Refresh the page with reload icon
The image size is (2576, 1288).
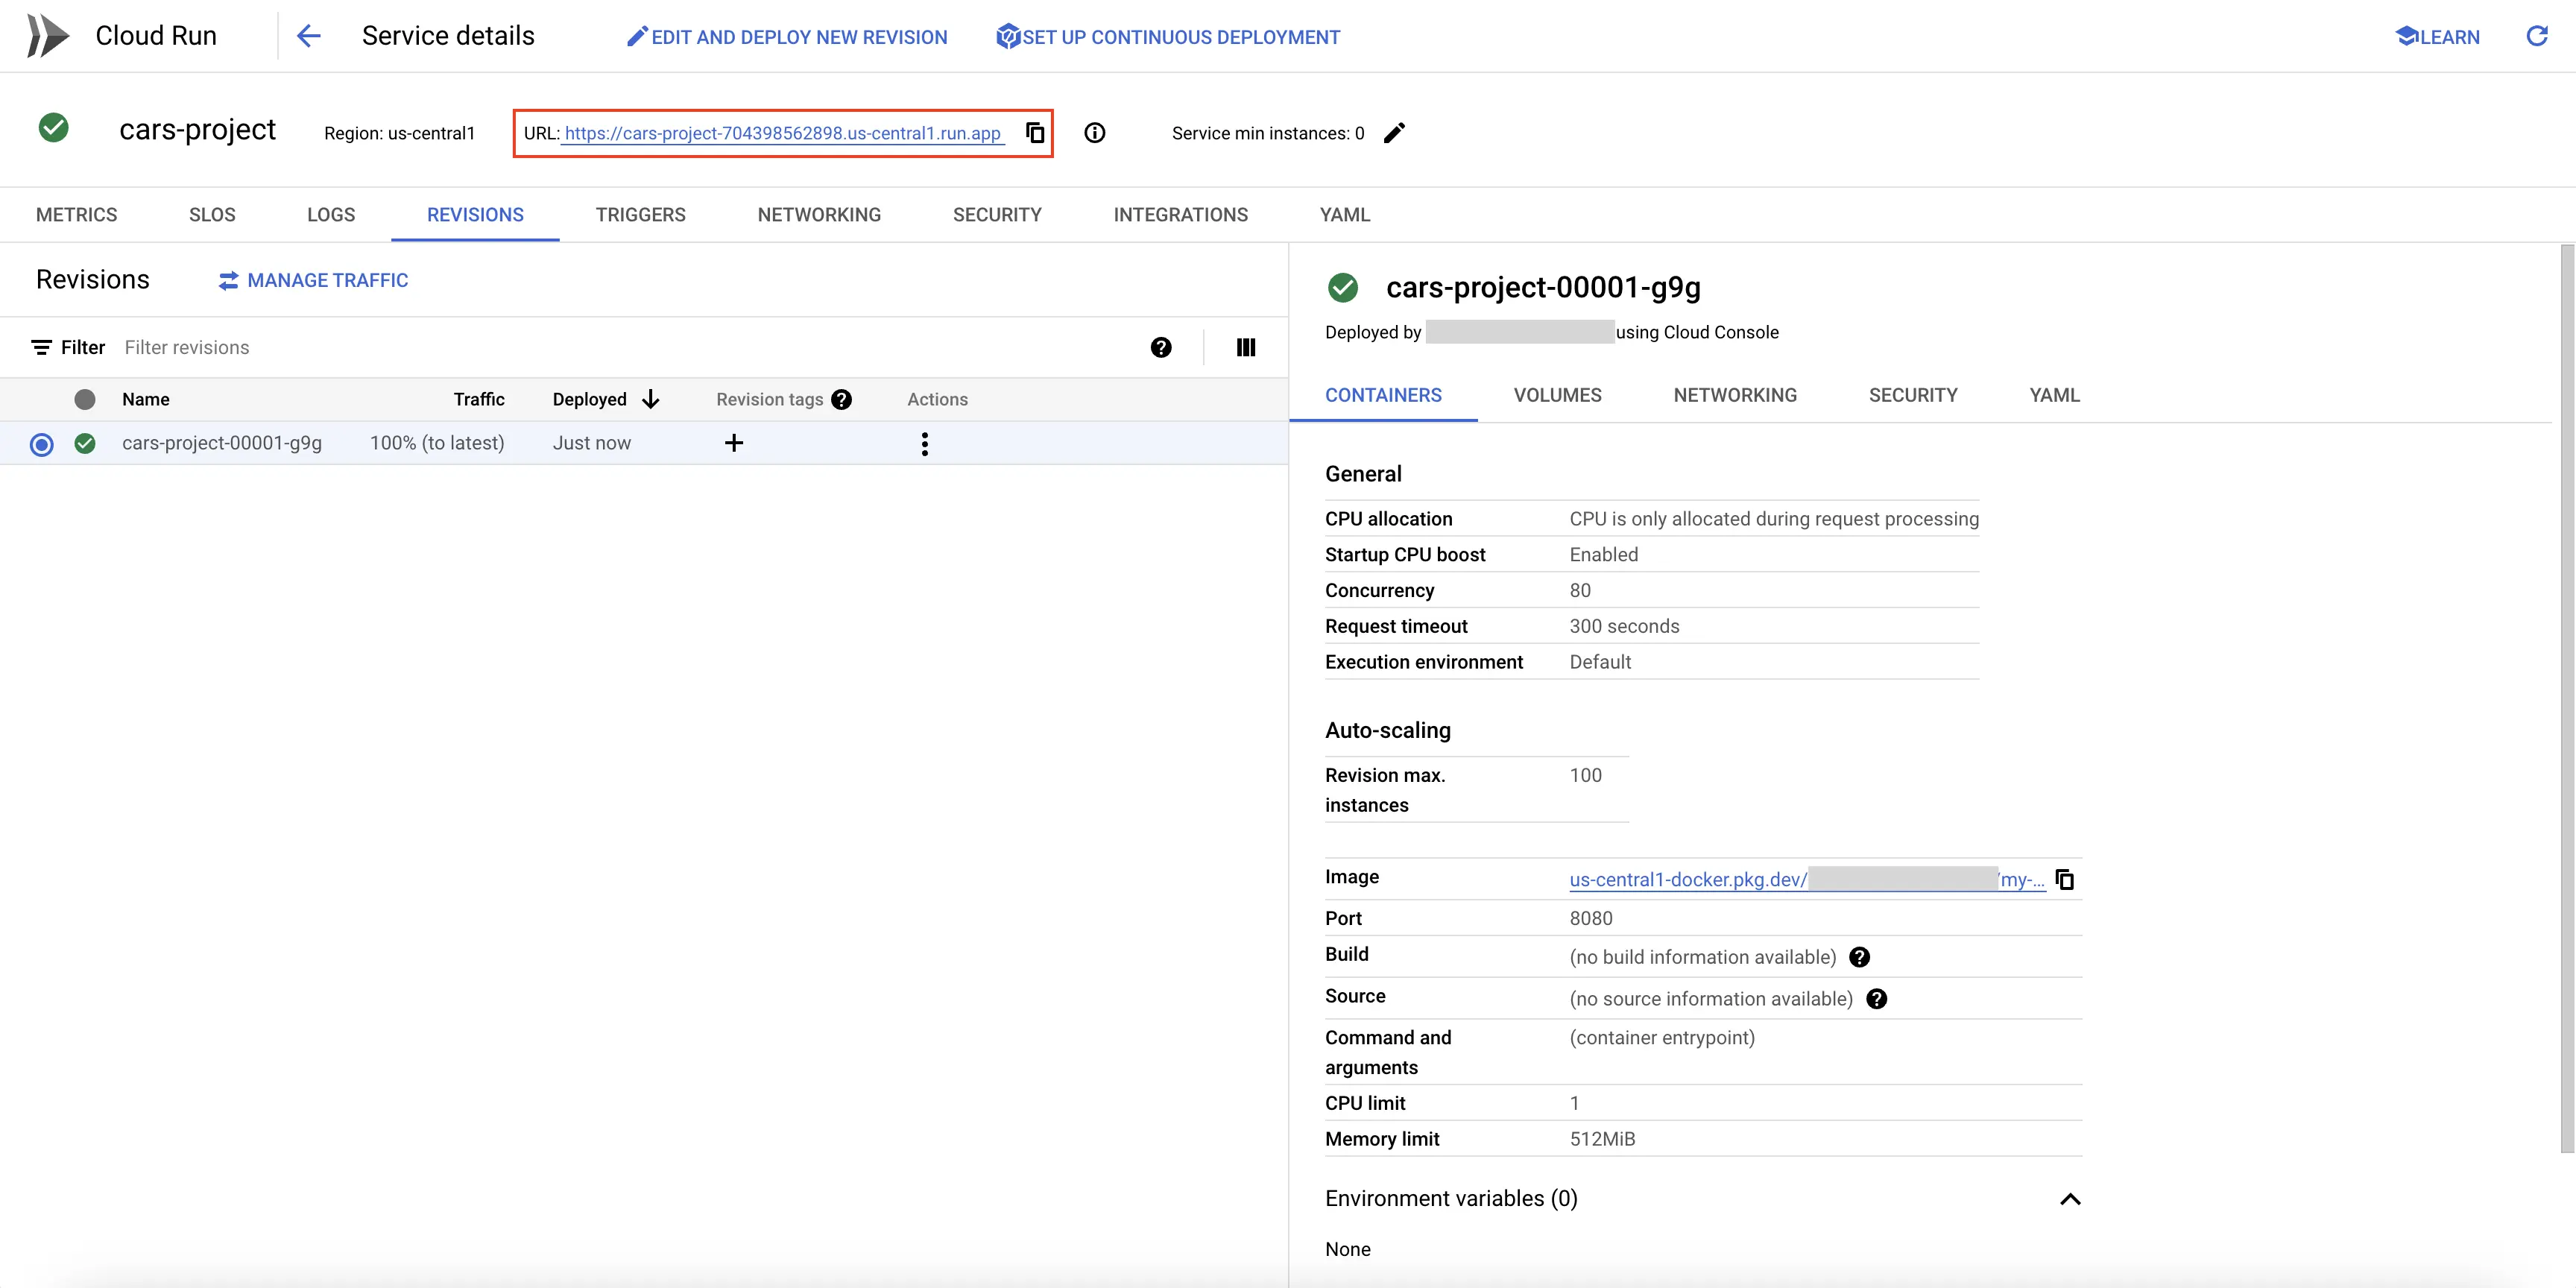[2537, 36]
